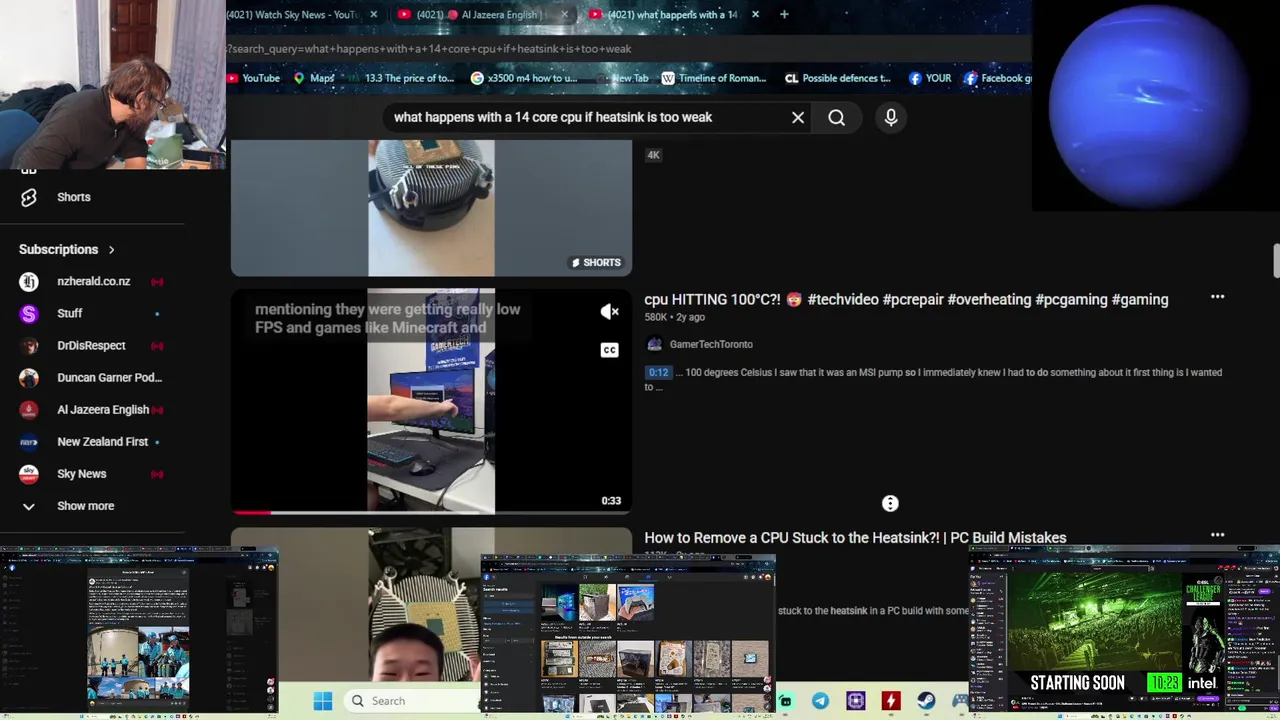Image resolution: width=1280 pixels, height=720 pixels.
Task: Open Al Jazeera English subscription
Action: pyautogui.click(x=103, y=410)
